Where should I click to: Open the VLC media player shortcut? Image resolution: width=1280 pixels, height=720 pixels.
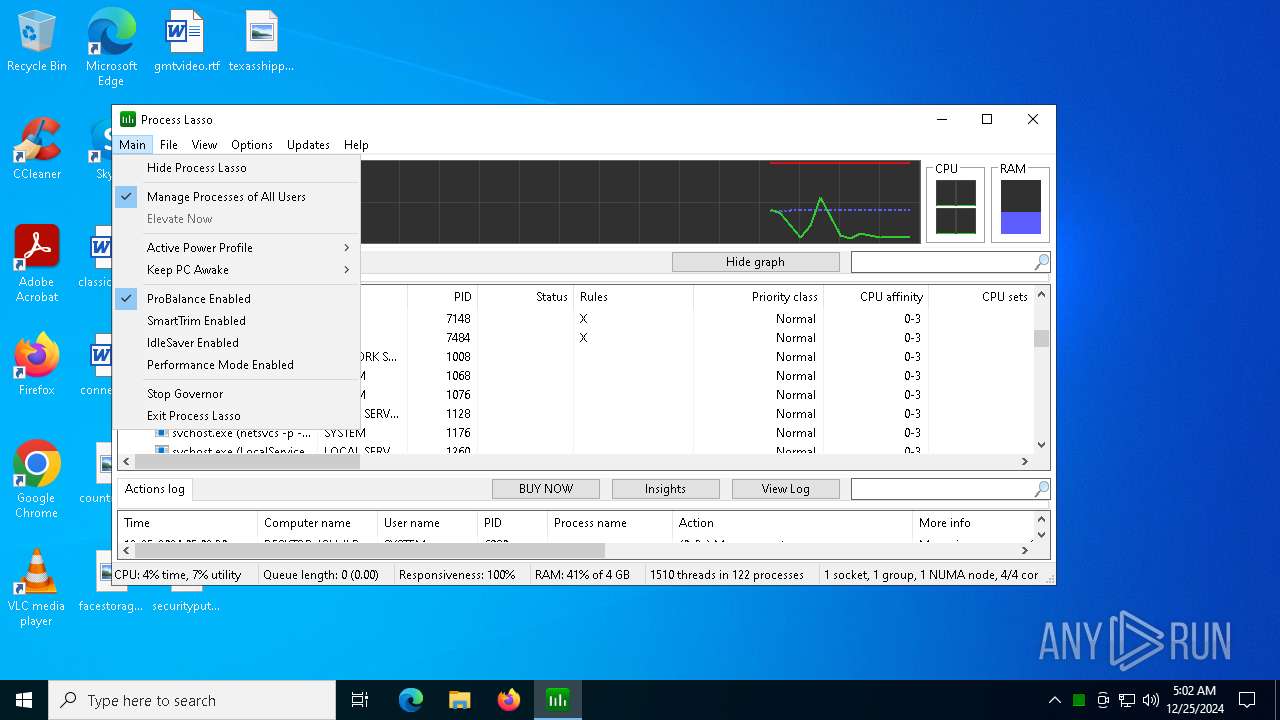coord(37,587)
